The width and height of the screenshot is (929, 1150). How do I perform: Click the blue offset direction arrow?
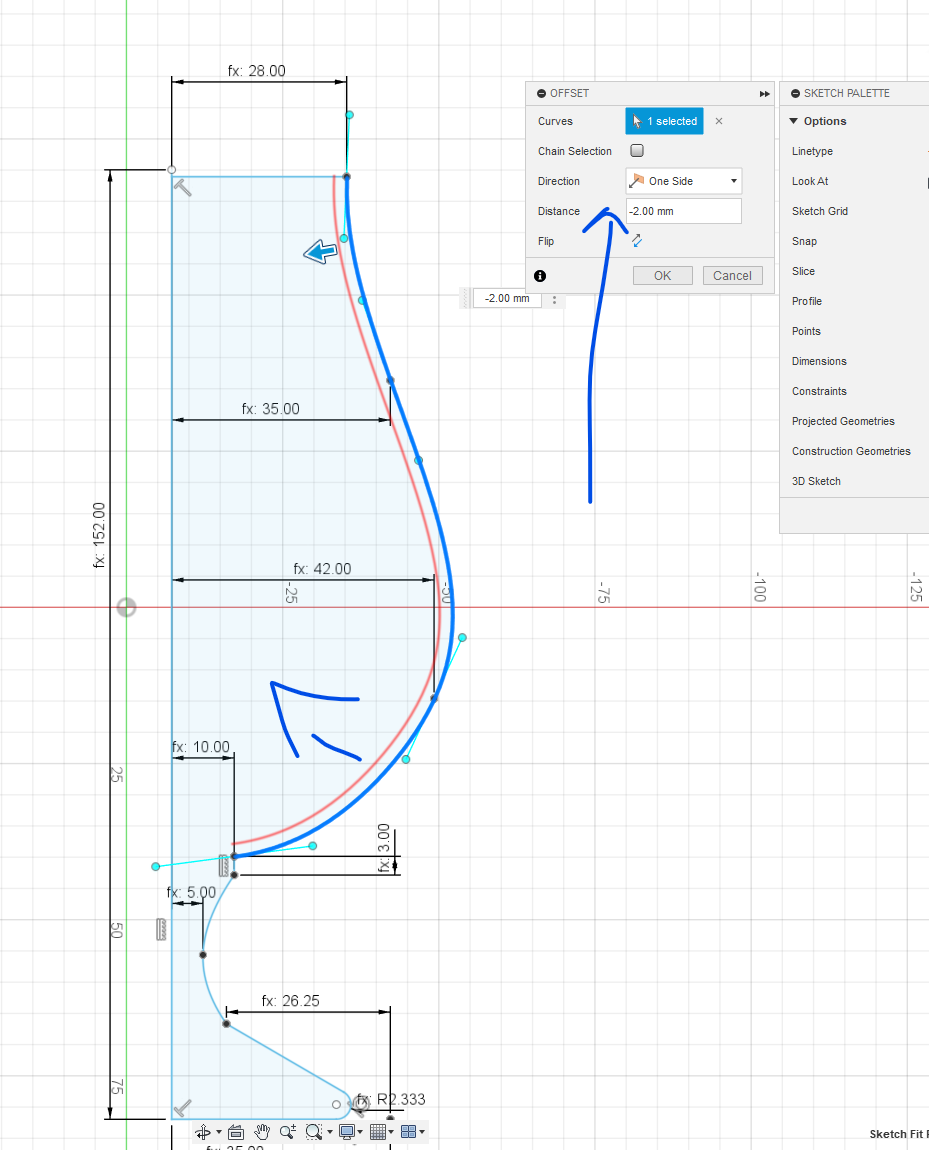(320, 253)
